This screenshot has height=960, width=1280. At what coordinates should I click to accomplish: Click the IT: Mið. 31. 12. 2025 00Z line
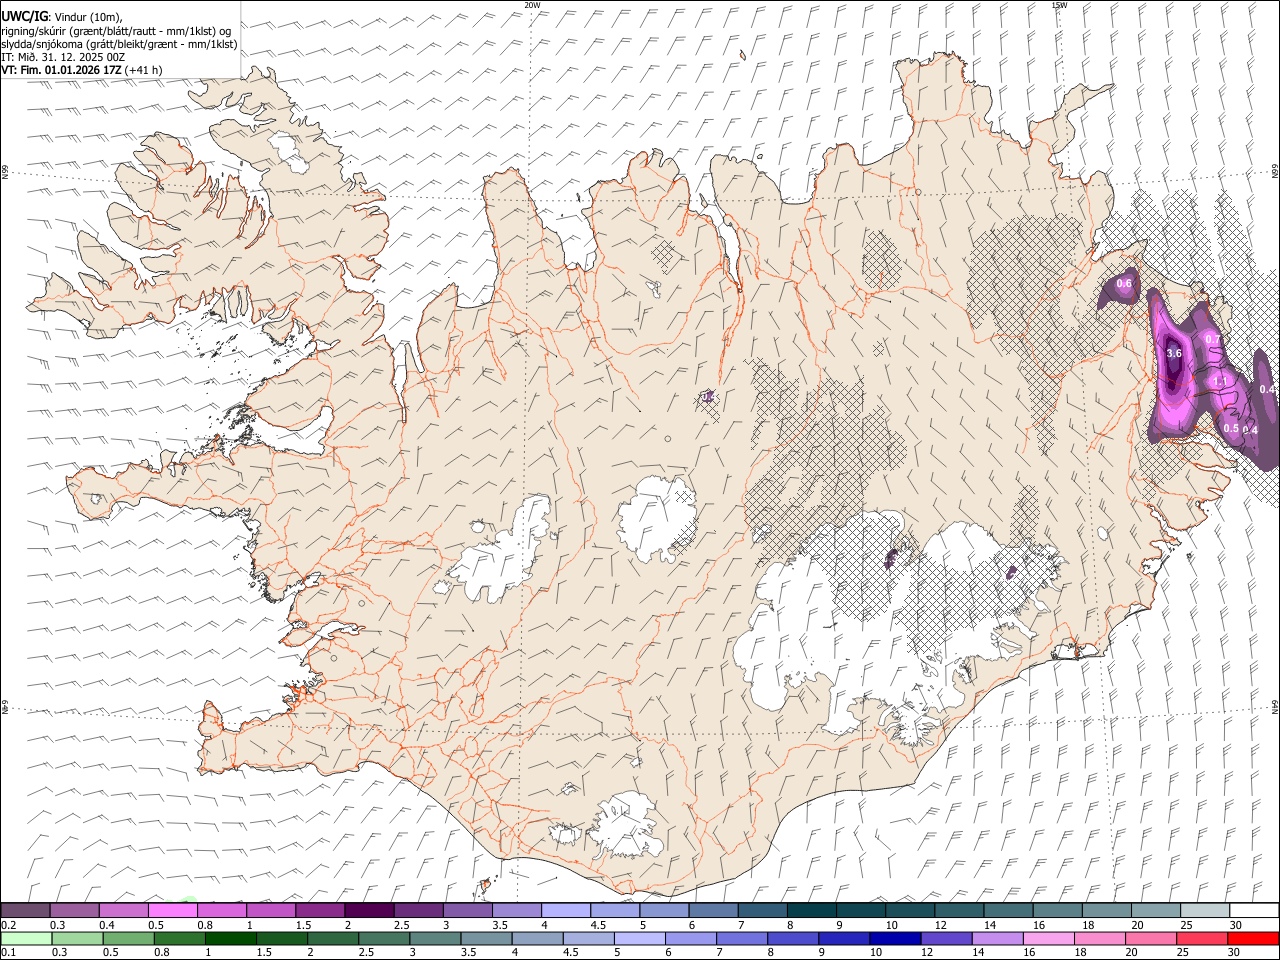click(x=63, y=57)
